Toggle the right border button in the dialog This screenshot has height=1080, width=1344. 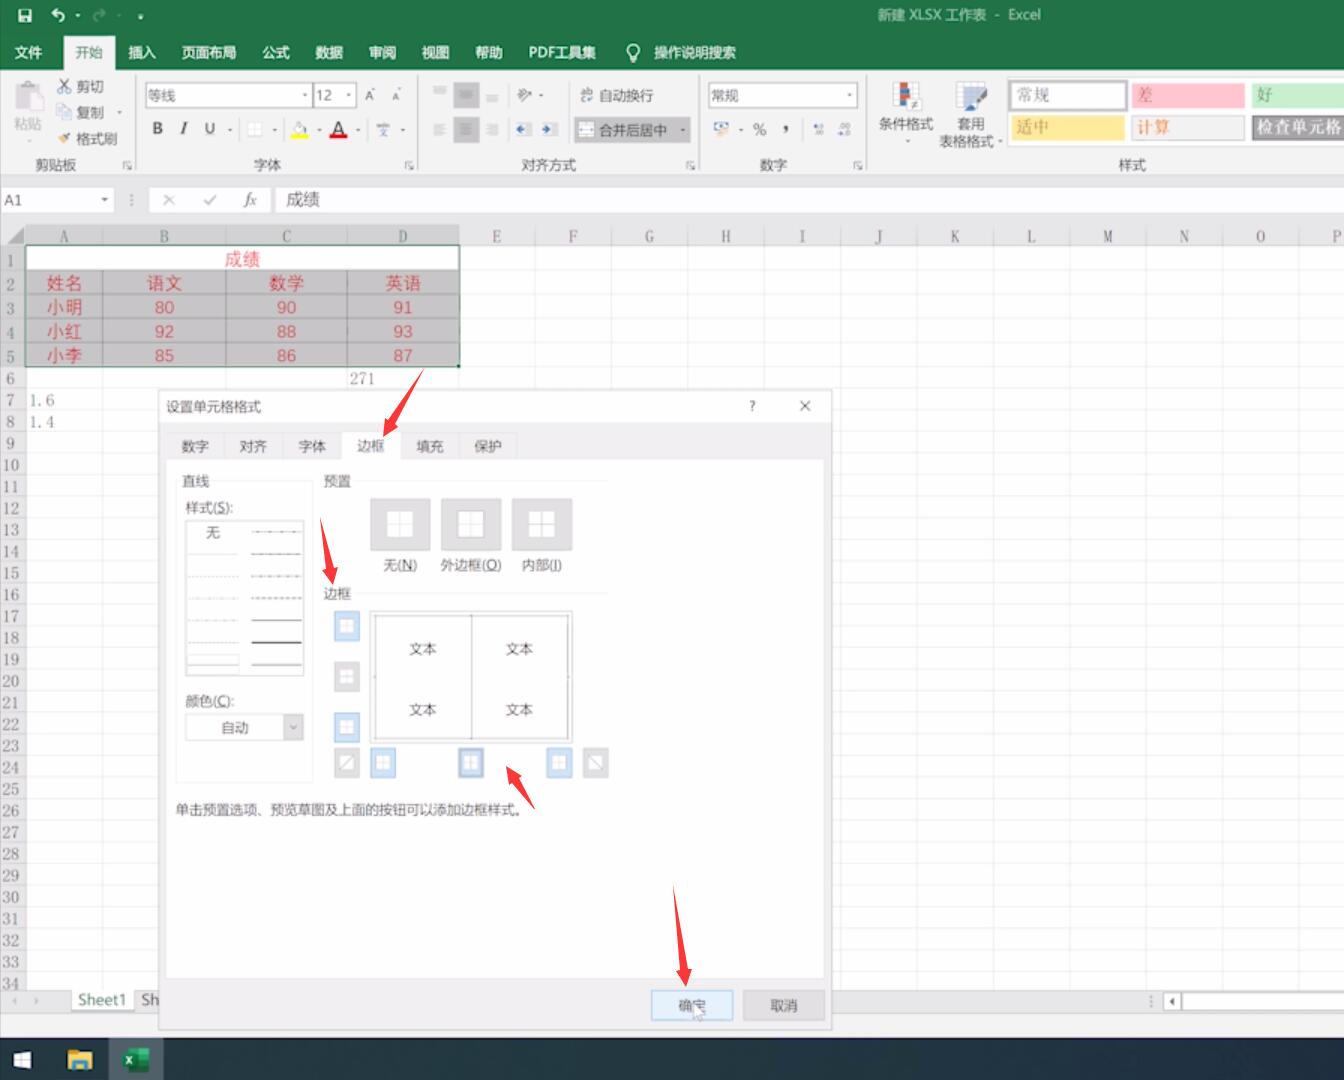[x=559, y=764]
